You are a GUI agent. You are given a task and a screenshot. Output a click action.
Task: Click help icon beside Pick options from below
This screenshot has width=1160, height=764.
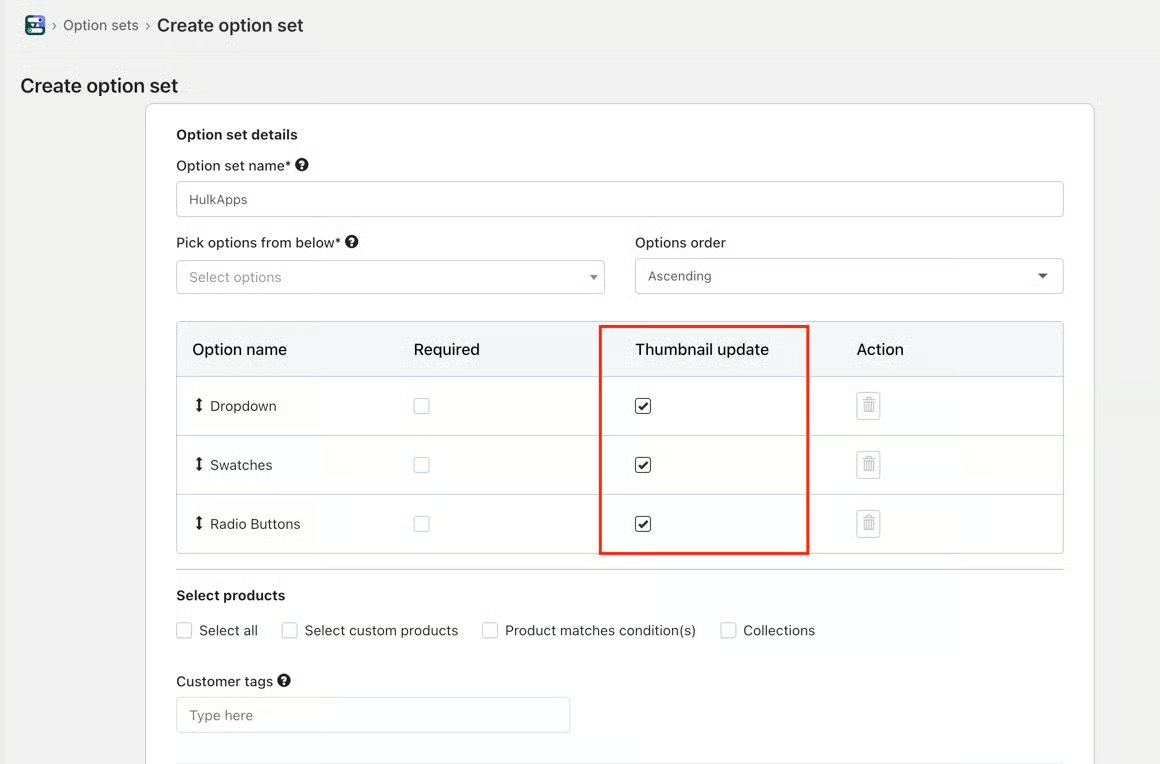[x=352, y=242]
